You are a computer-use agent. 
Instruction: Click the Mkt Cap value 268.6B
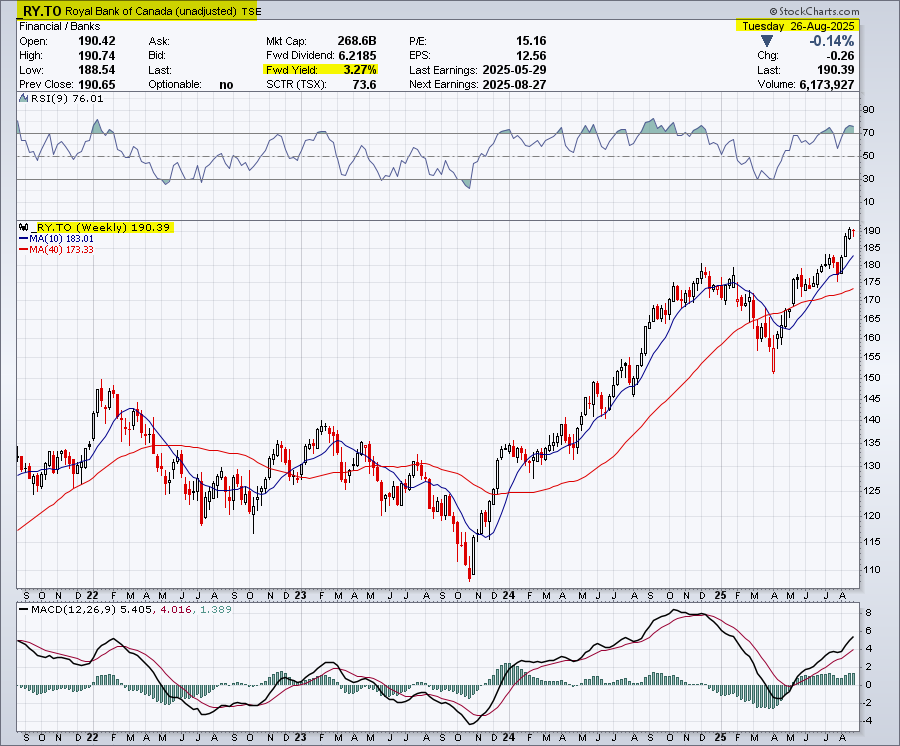[x=356, y=41]
